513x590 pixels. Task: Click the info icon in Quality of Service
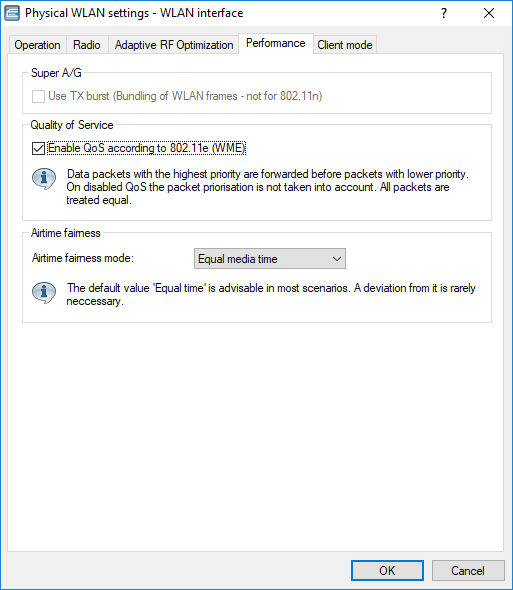(x=44, y=178)
